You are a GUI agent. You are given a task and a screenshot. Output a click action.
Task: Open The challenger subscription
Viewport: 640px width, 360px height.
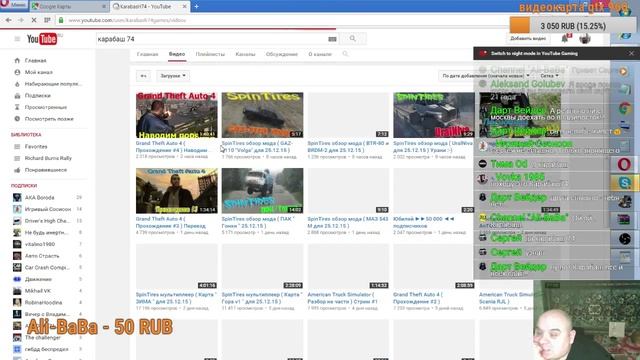click(x=42, y=338)
